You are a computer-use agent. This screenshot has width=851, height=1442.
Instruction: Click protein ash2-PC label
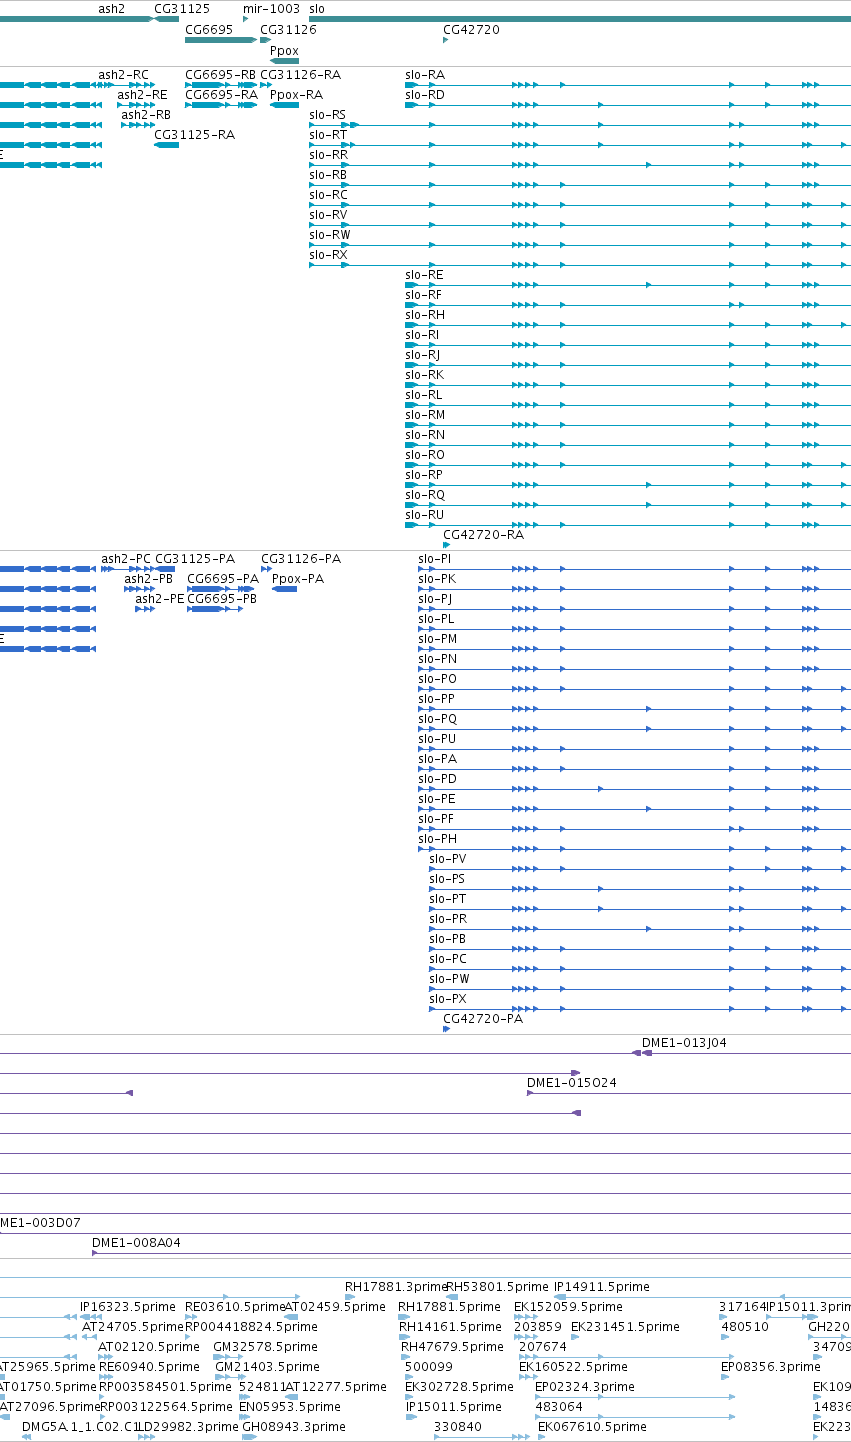[x=126, y=559]
